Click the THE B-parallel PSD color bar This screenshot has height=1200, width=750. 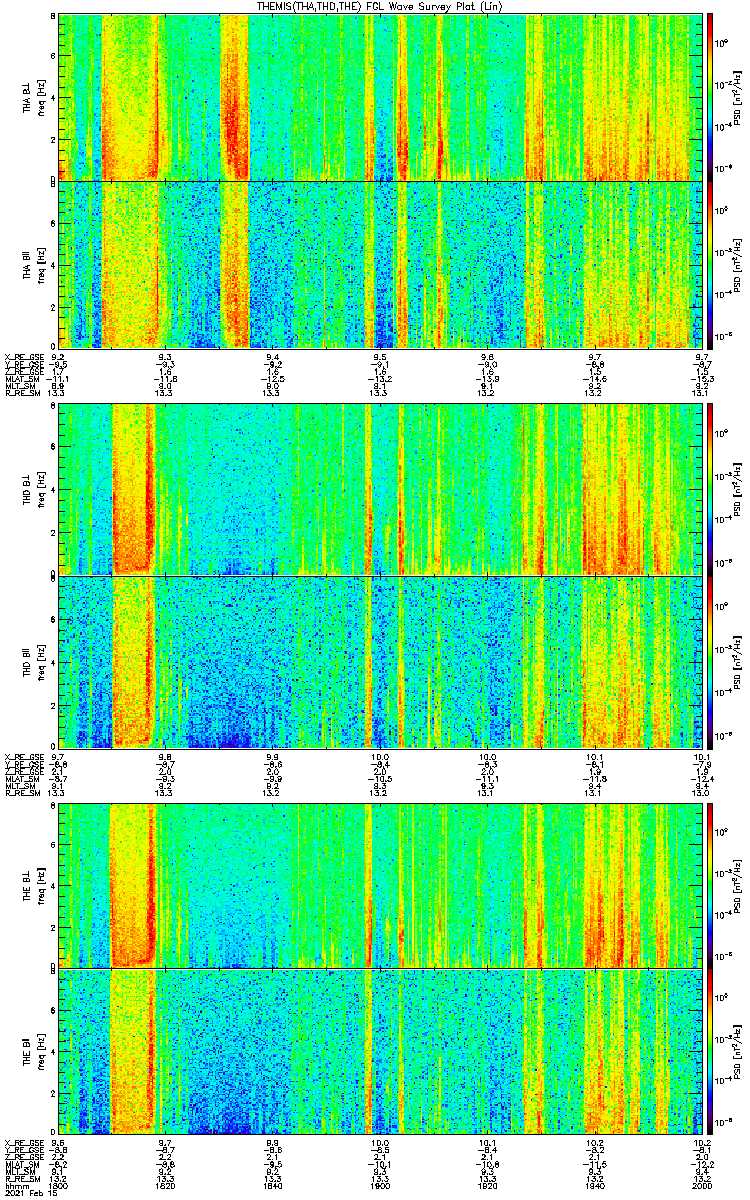(x=709, y=1052)
